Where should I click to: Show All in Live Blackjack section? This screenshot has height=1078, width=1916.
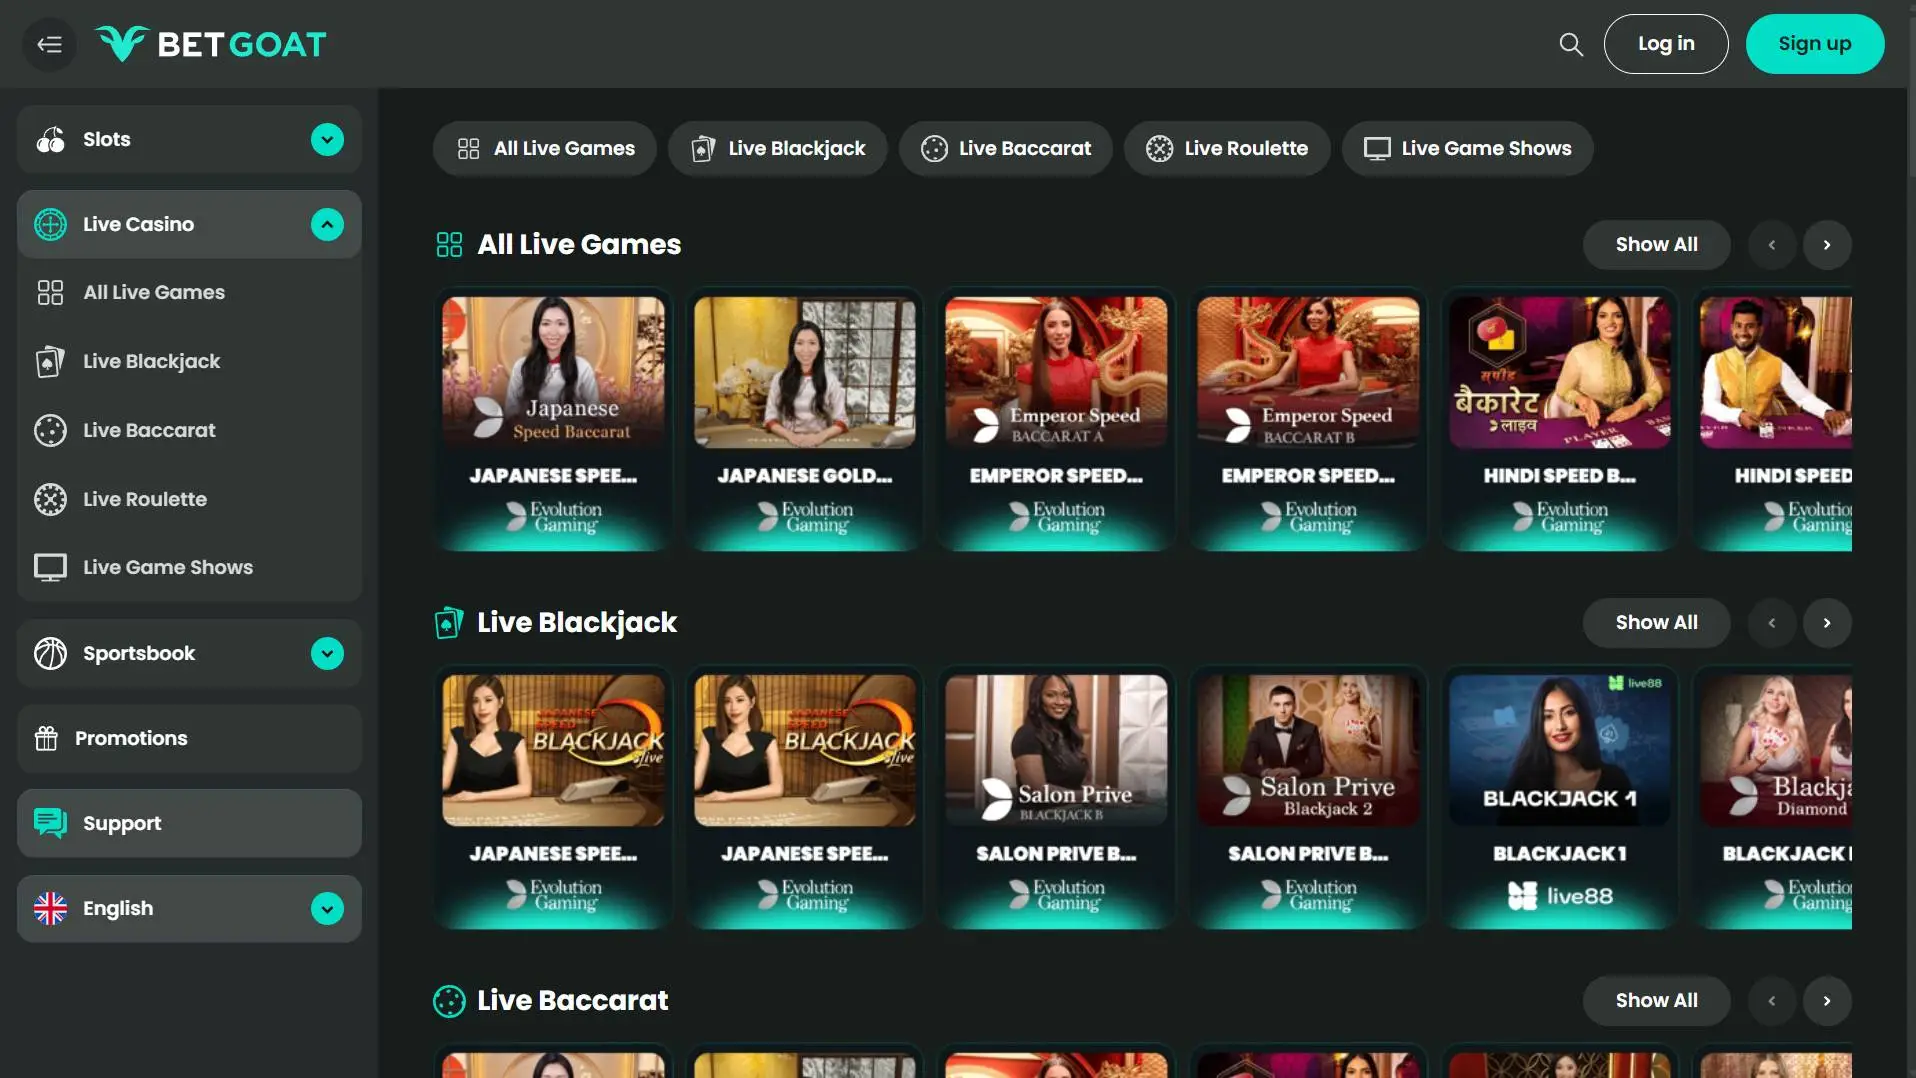[x=1656, y=623]
